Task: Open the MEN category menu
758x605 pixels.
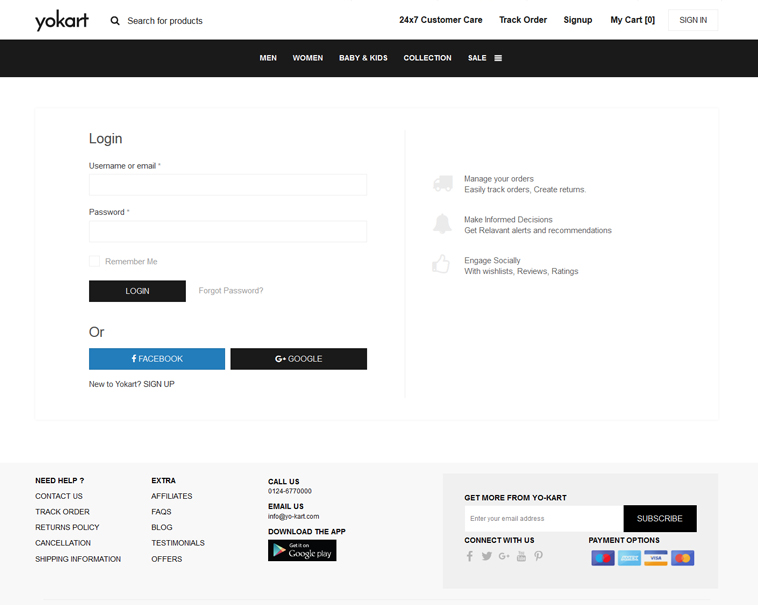Action: (268, 58)
